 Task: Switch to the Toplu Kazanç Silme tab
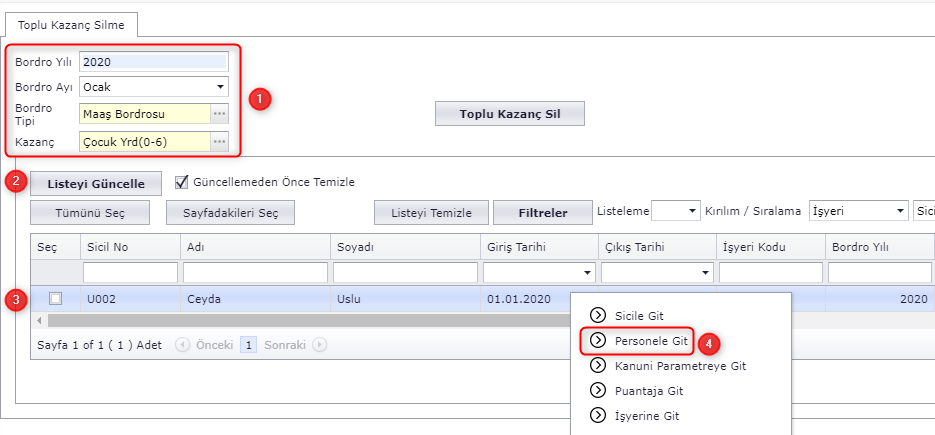[x=71, y=23]
